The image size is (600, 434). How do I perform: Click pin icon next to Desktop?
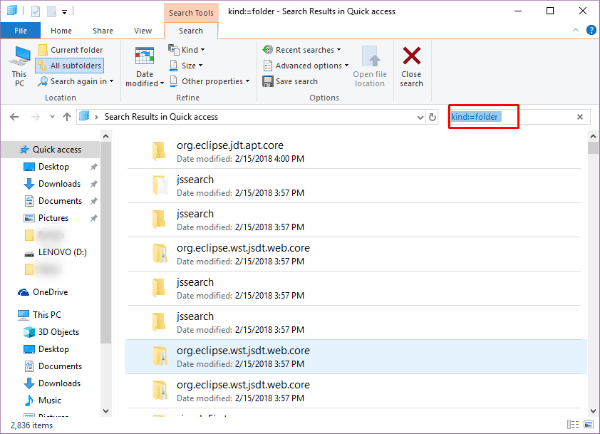pyautogui.click(x=94, y=167)
